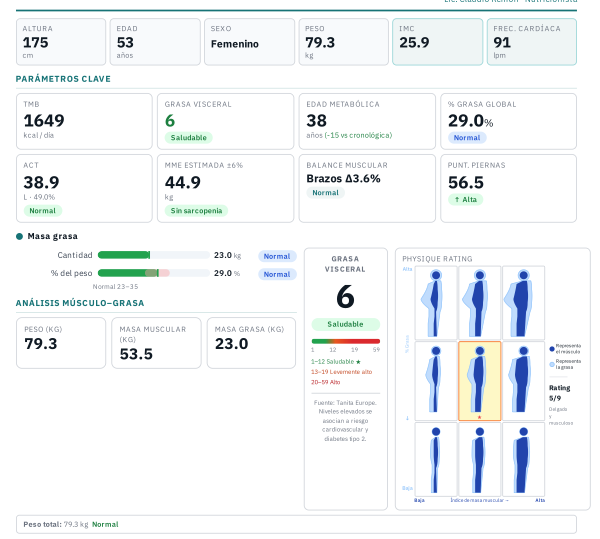Click the TMB value 1649
This screenshot has width=600, height=539.
point(44,121)
